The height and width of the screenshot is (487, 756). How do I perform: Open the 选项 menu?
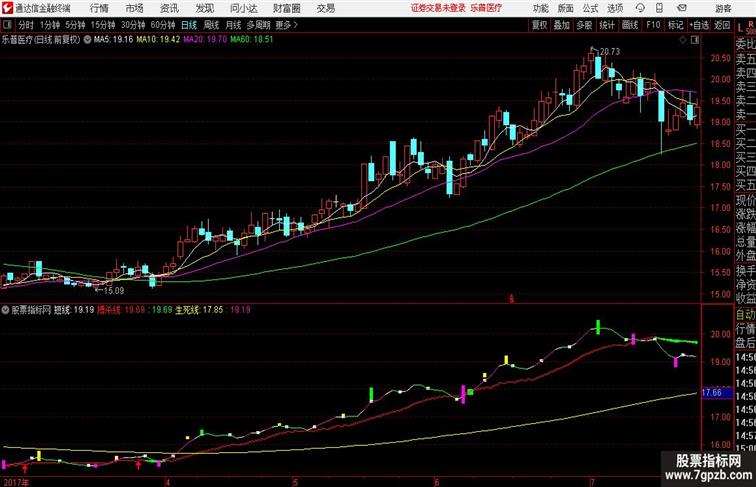[615, 8]
